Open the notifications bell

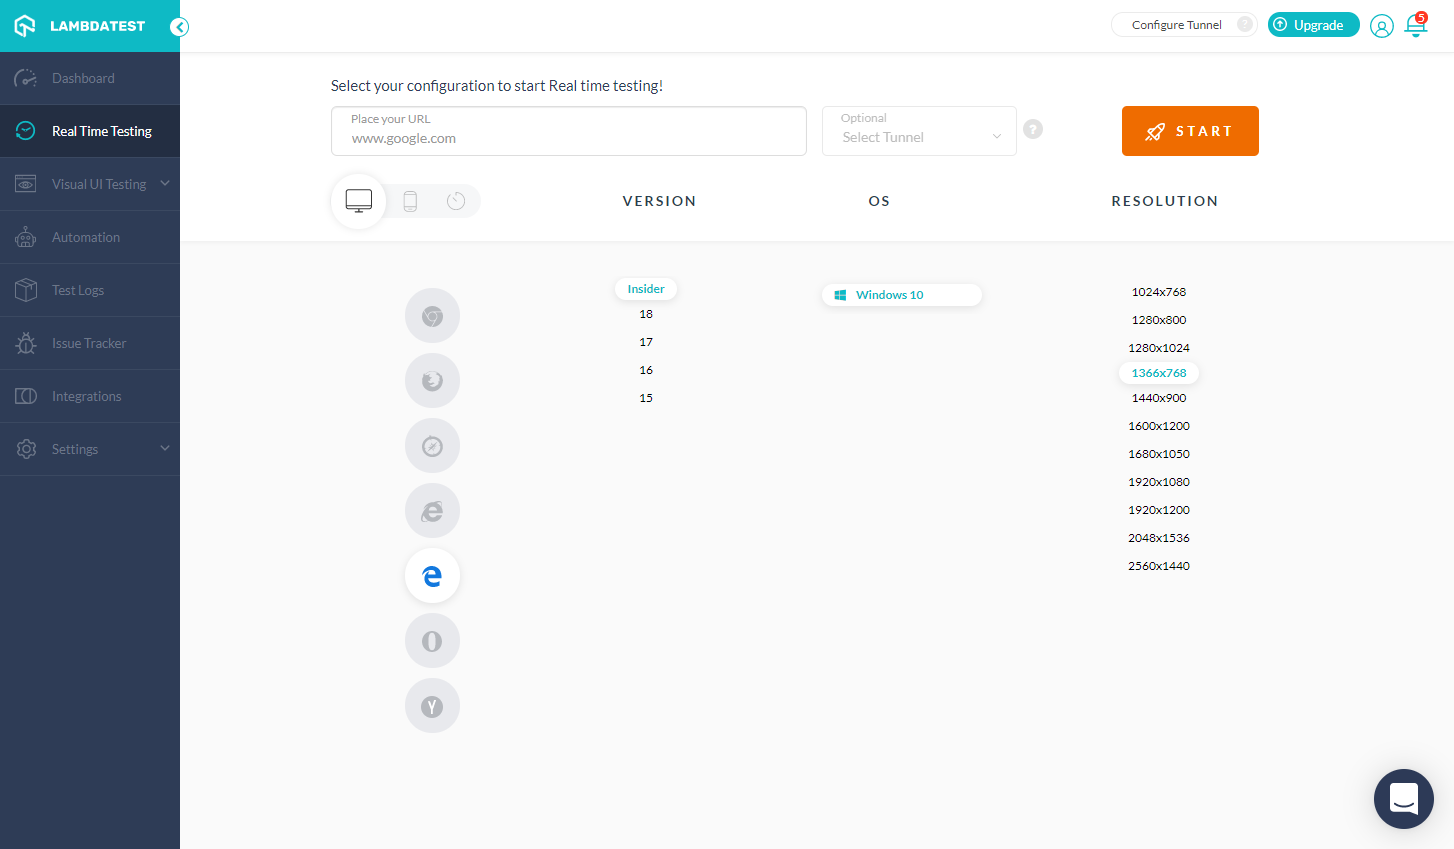(x=1416, y=25)
